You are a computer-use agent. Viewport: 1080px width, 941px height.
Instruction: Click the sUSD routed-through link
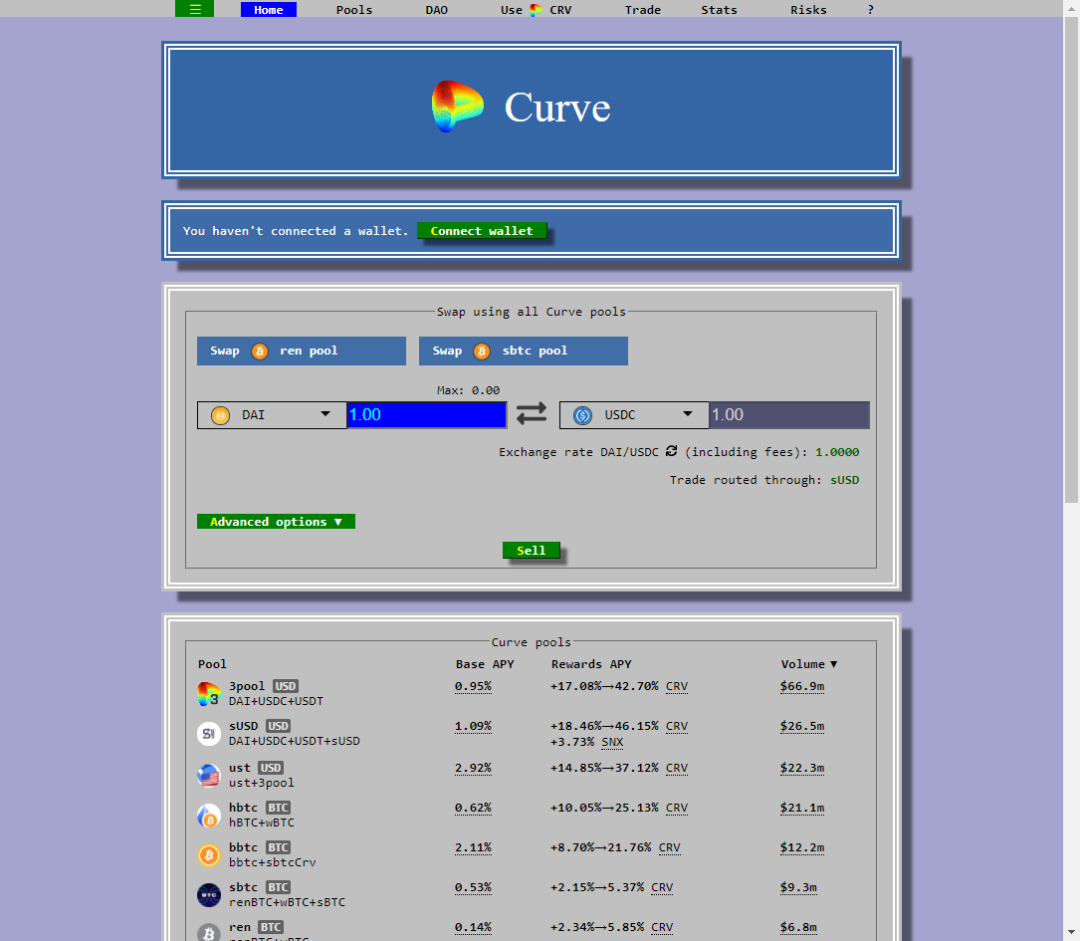click(x=844, y=479)
